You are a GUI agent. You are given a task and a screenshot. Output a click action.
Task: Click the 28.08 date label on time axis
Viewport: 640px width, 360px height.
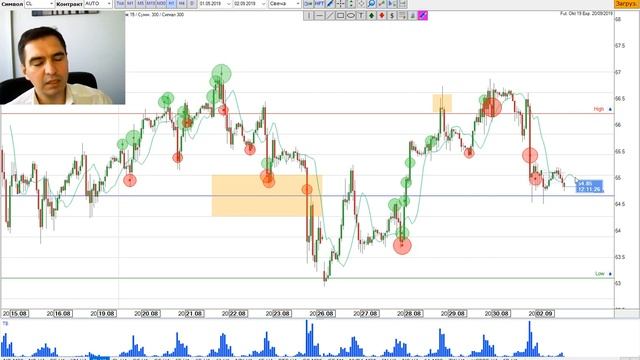tap(413, 313)
